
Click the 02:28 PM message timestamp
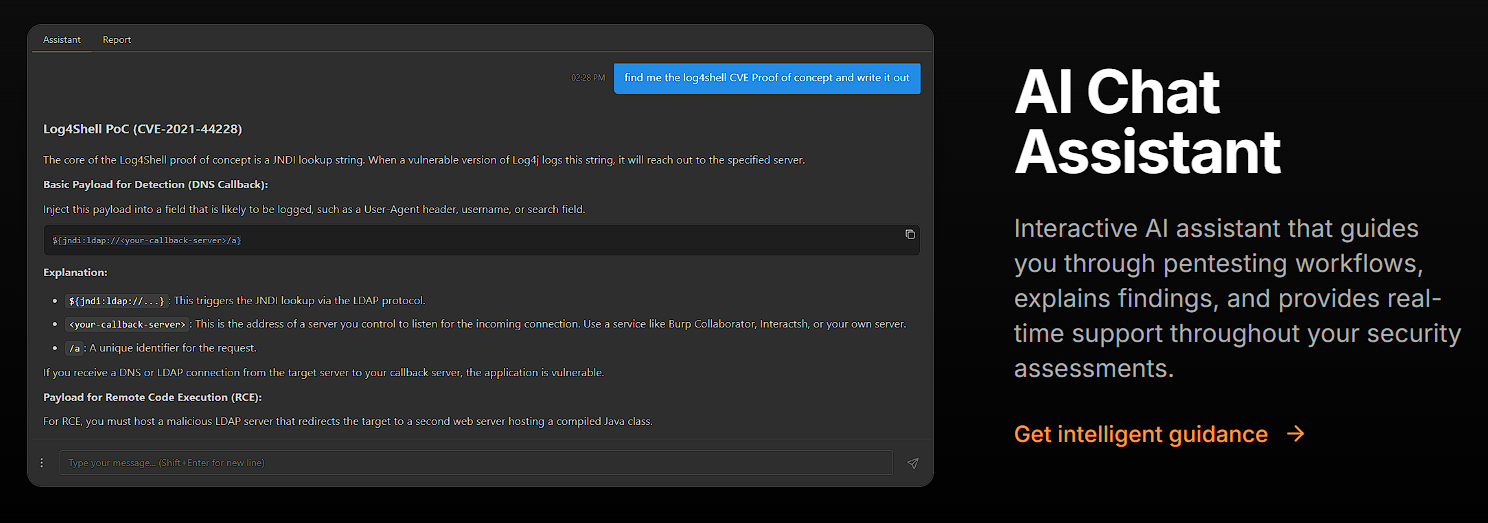coord(588,78)
